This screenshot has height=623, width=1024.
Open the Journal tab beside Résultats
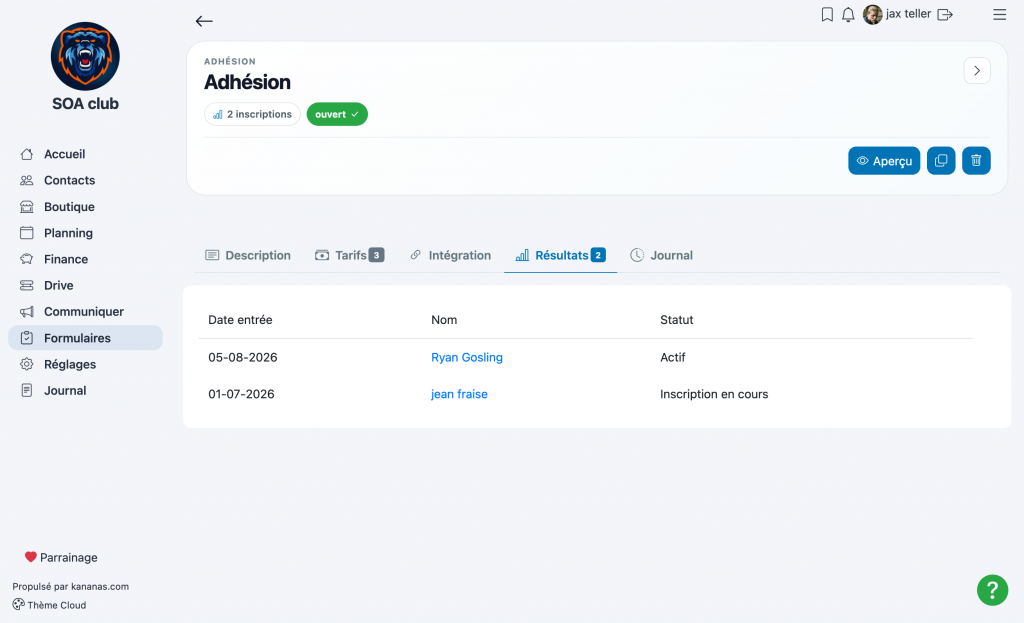[662, 255]
